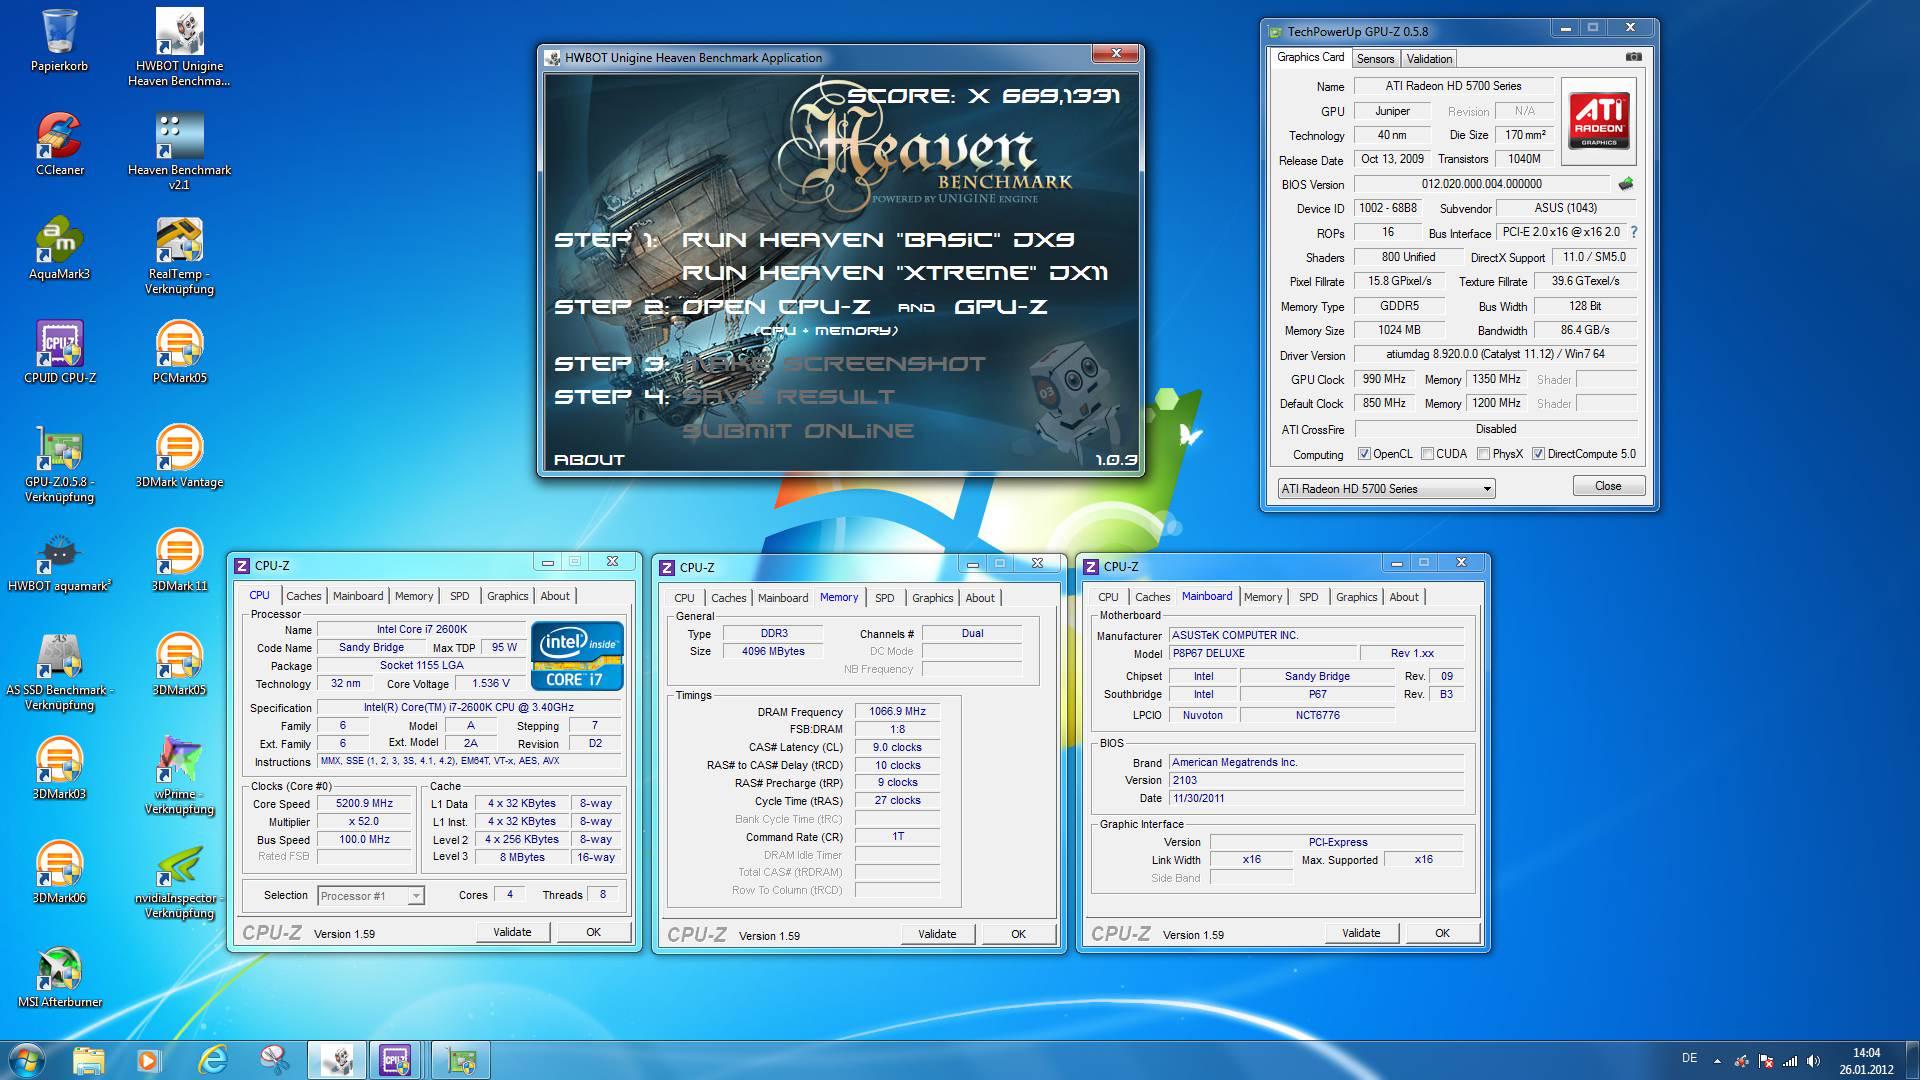This screenshot has height=1080, width=1920.
Task: Click GPU-Z link in Heaven step 2
Action: click(x=1000, y=307)
